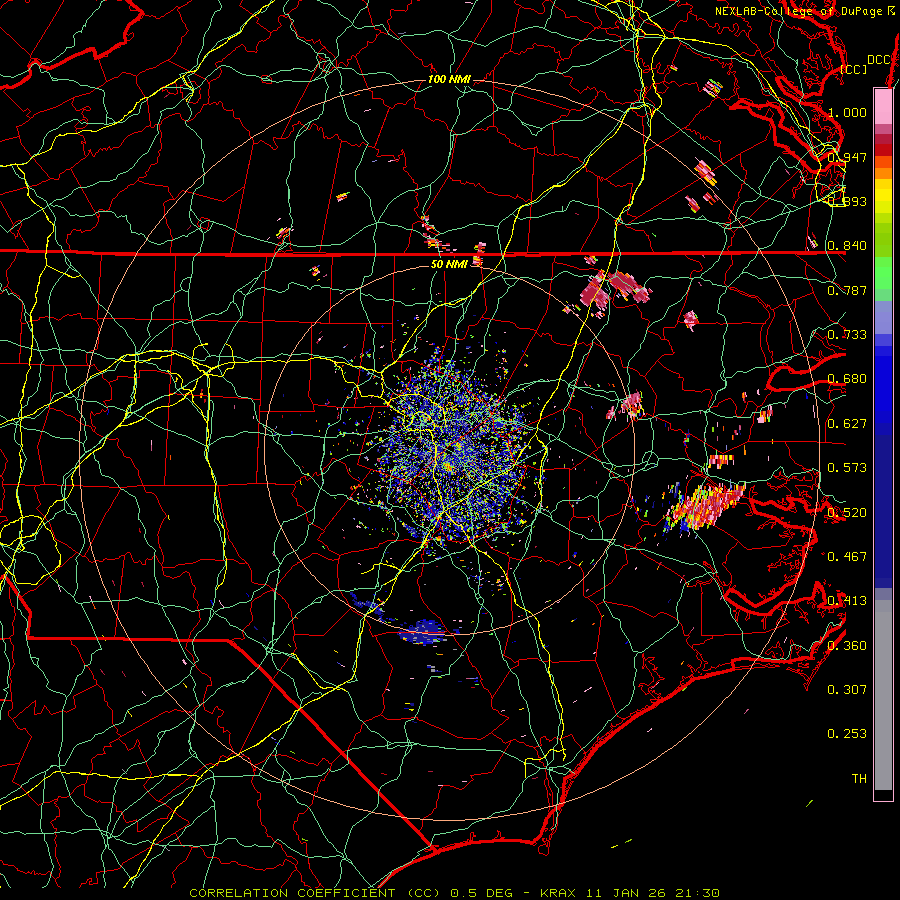The width and height of the screenshot is (900, 900).
Task: Click the 0.787 scale value
Action: 847,290
